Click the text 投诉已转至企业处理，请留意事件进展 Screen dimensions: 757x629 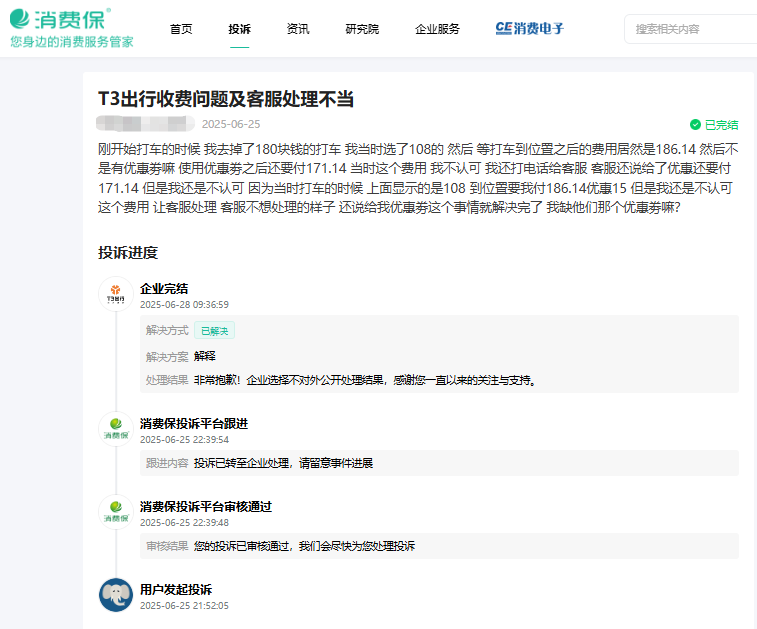pos(283,463)
